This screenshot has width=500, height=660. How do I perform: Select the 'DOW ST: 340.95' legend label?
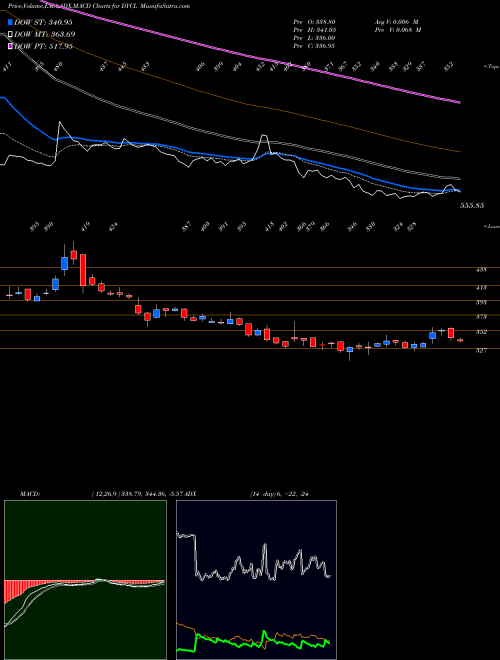coord(44,22)
